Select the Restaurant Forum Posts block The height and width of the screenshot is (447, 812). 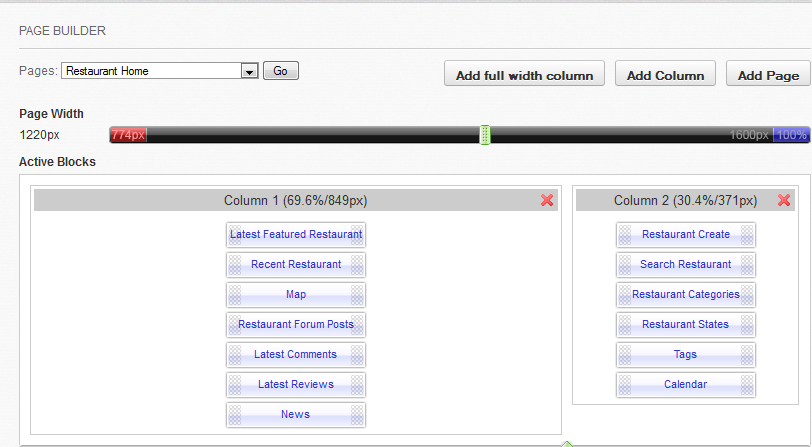[296, 325]
